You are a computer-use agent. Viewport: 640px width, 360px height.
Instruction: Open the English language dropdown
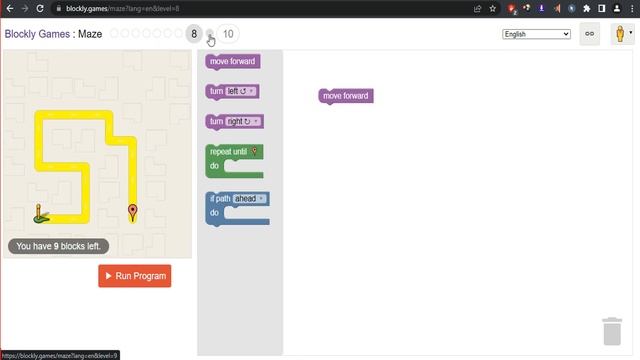[x=536, y=34]
